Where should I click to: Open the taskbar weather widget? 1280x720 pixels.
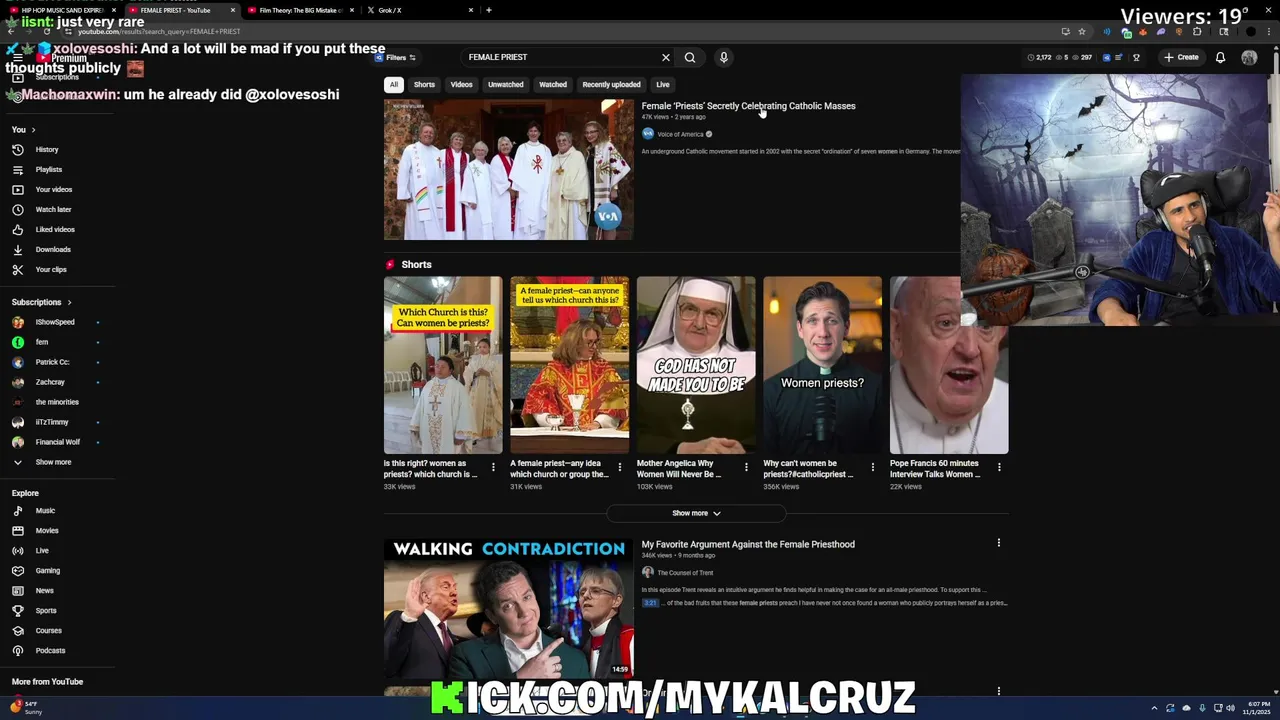26,707
